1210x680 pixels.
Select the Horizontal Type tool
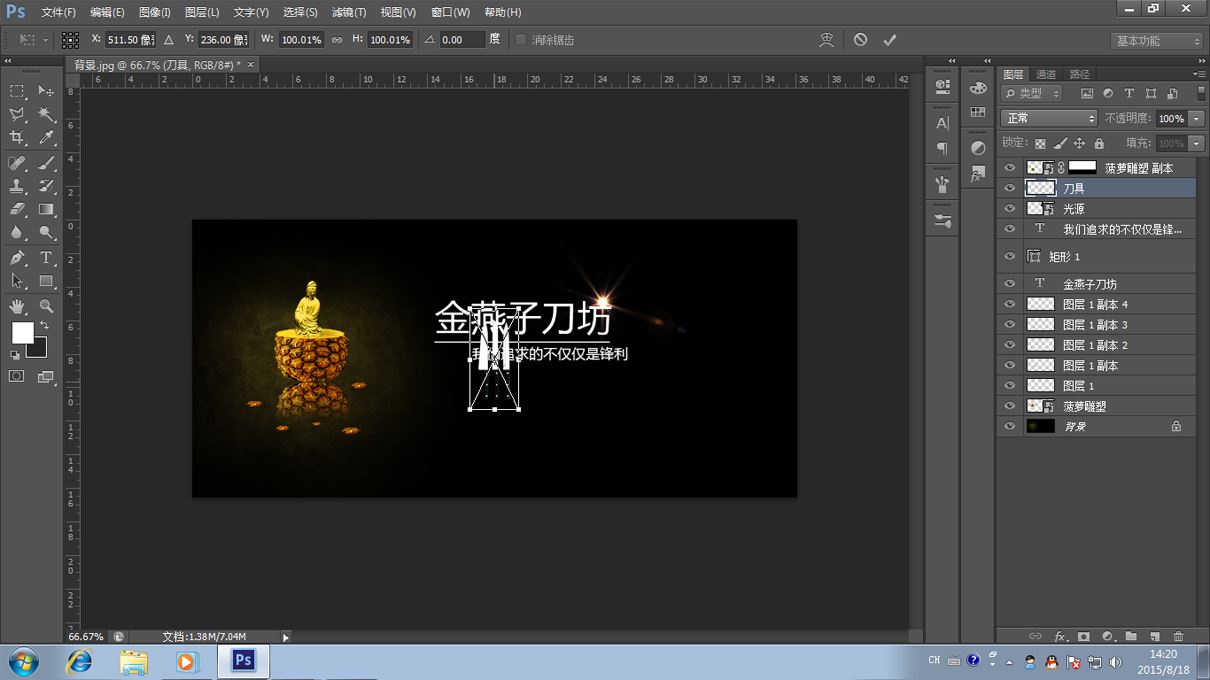(47, 258)
